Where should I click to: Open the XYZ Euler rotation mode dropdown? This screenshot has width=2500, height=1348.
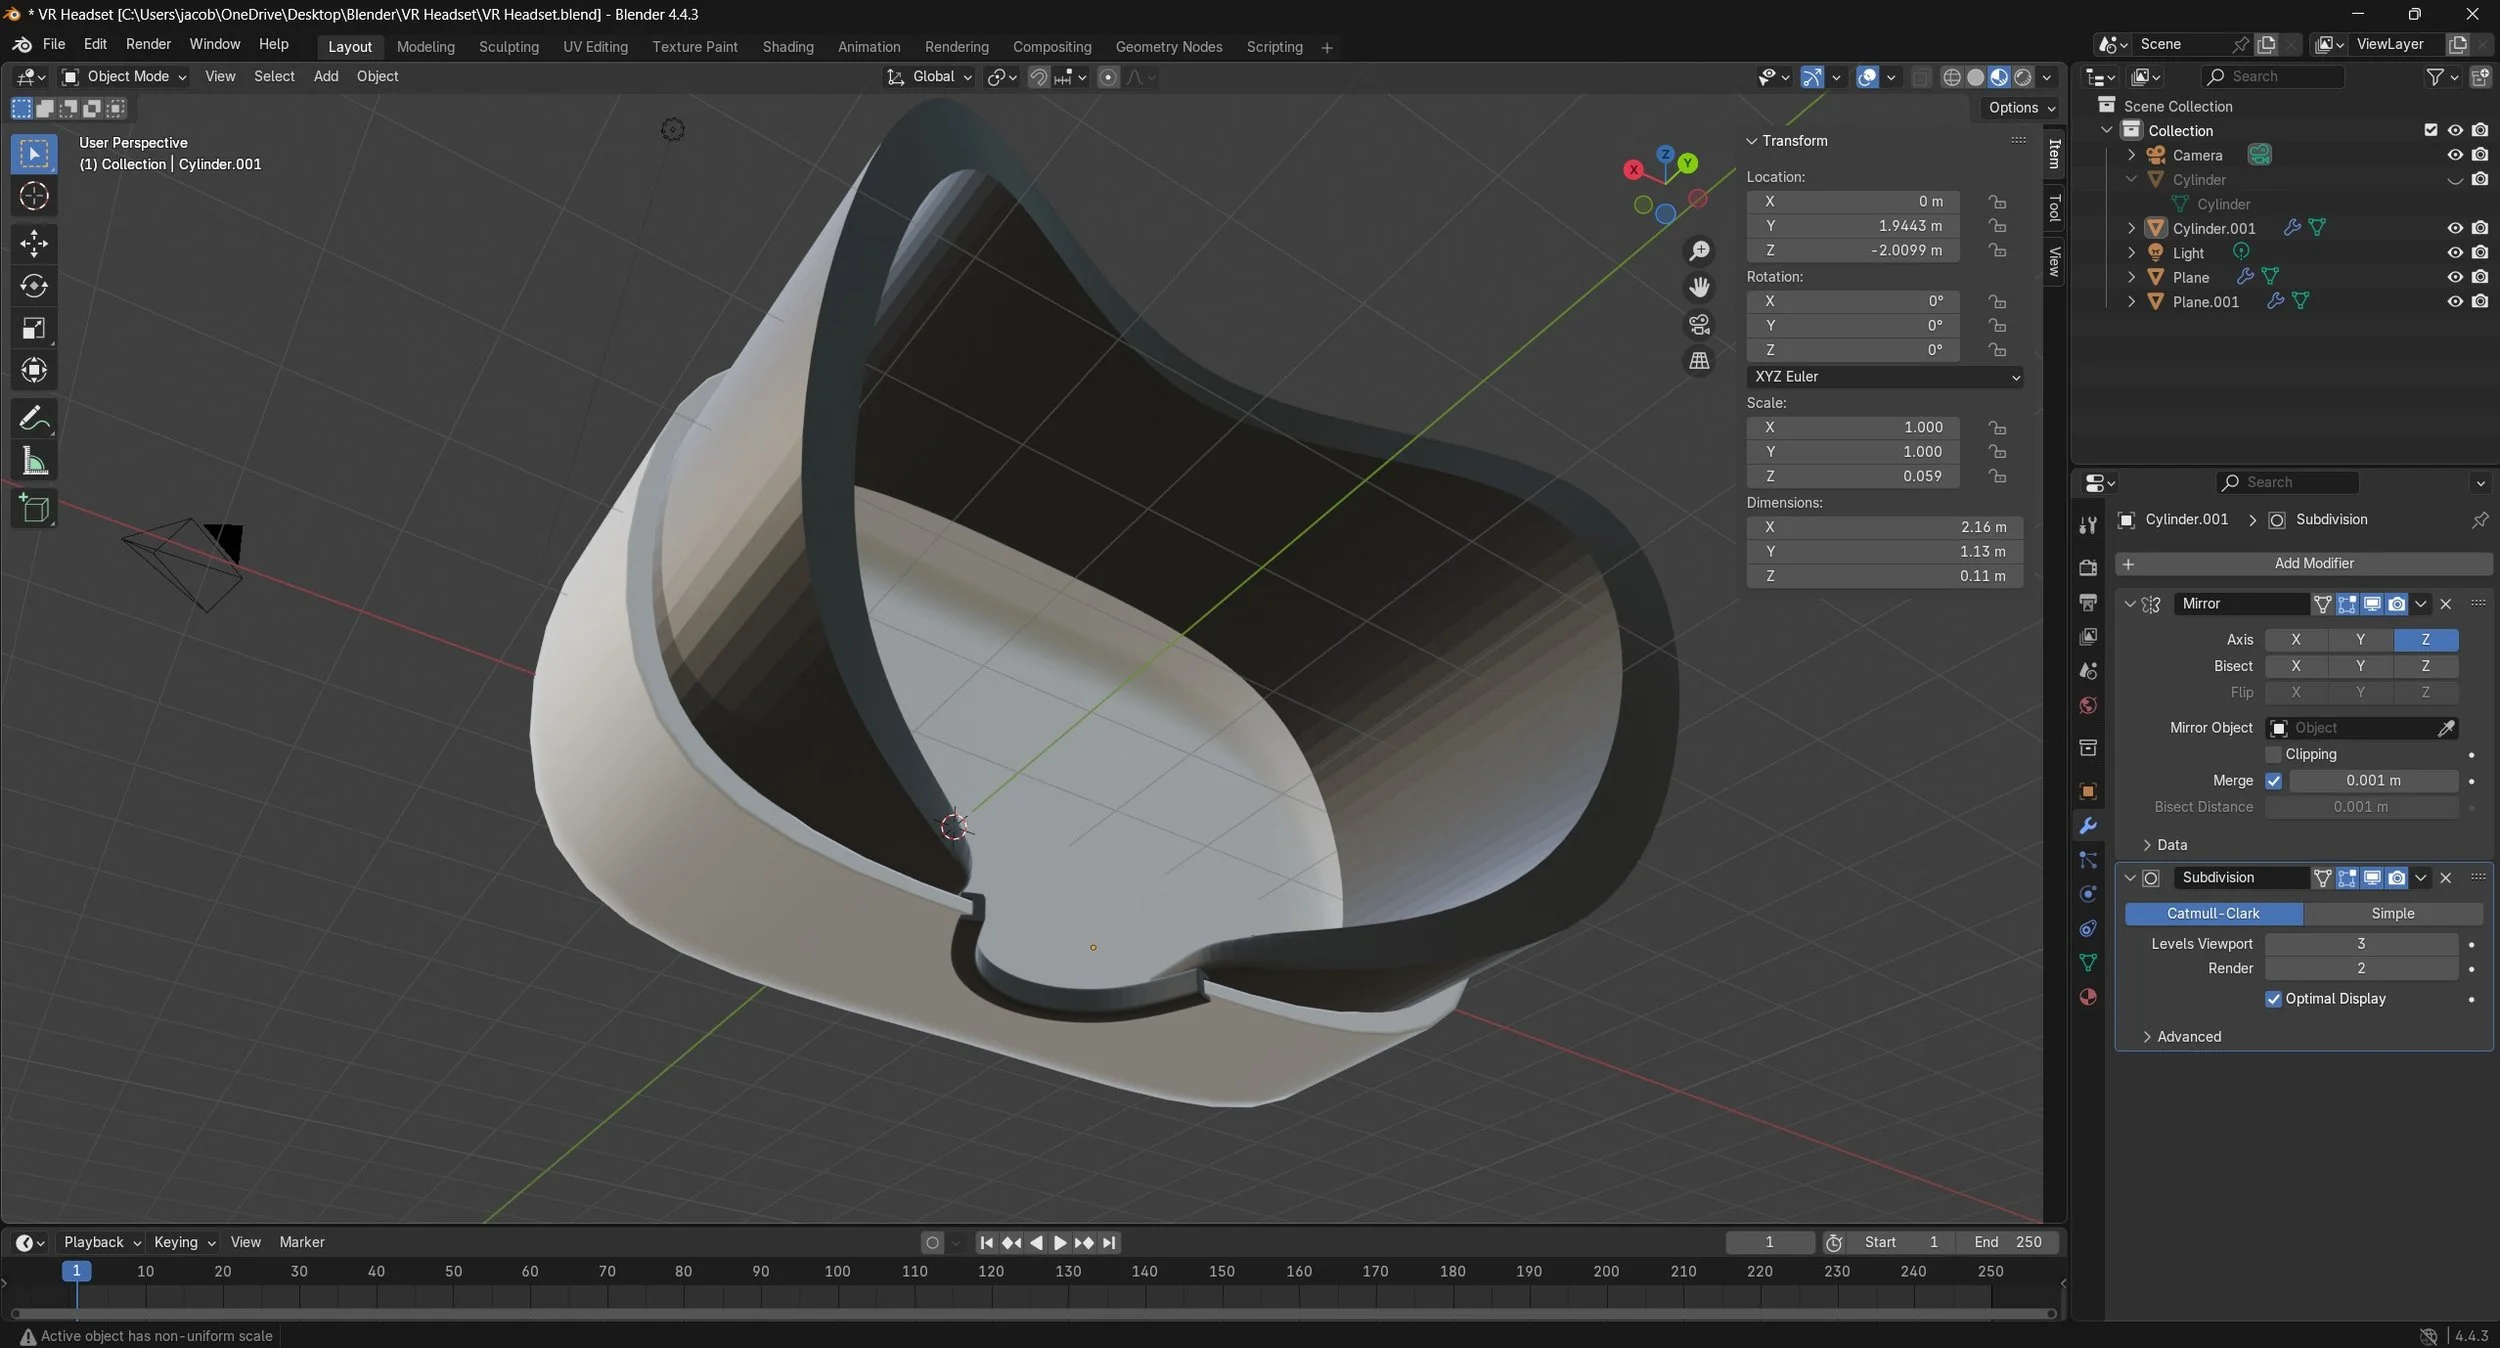[x=1884, y=376]
